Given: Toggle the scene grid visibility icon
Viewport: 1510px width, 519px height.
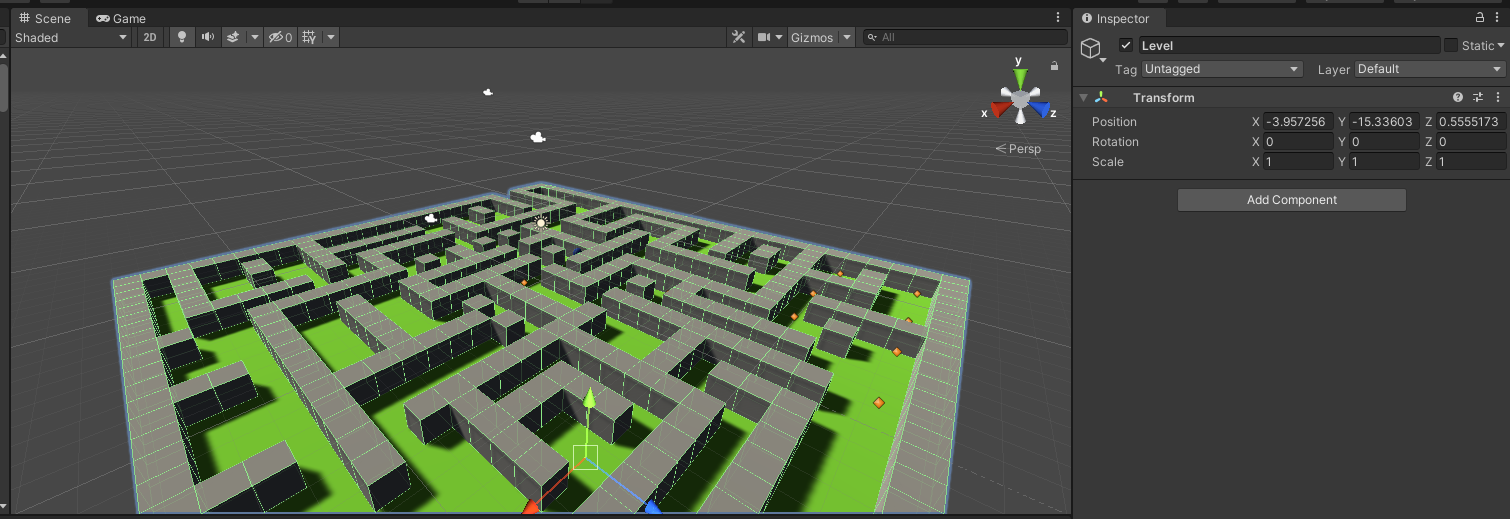Looking at the screenshot, I should click(x=309, y=37).
